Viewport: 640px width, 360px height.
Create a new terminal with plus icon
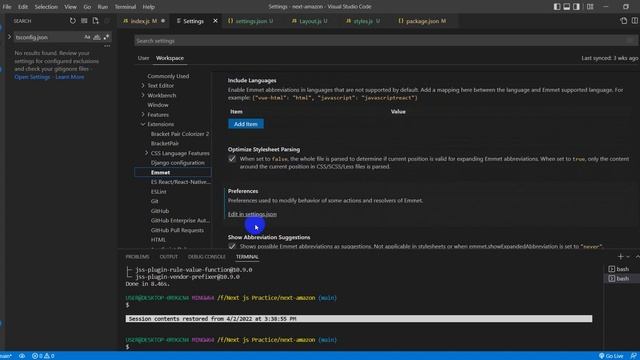point(620,256)
